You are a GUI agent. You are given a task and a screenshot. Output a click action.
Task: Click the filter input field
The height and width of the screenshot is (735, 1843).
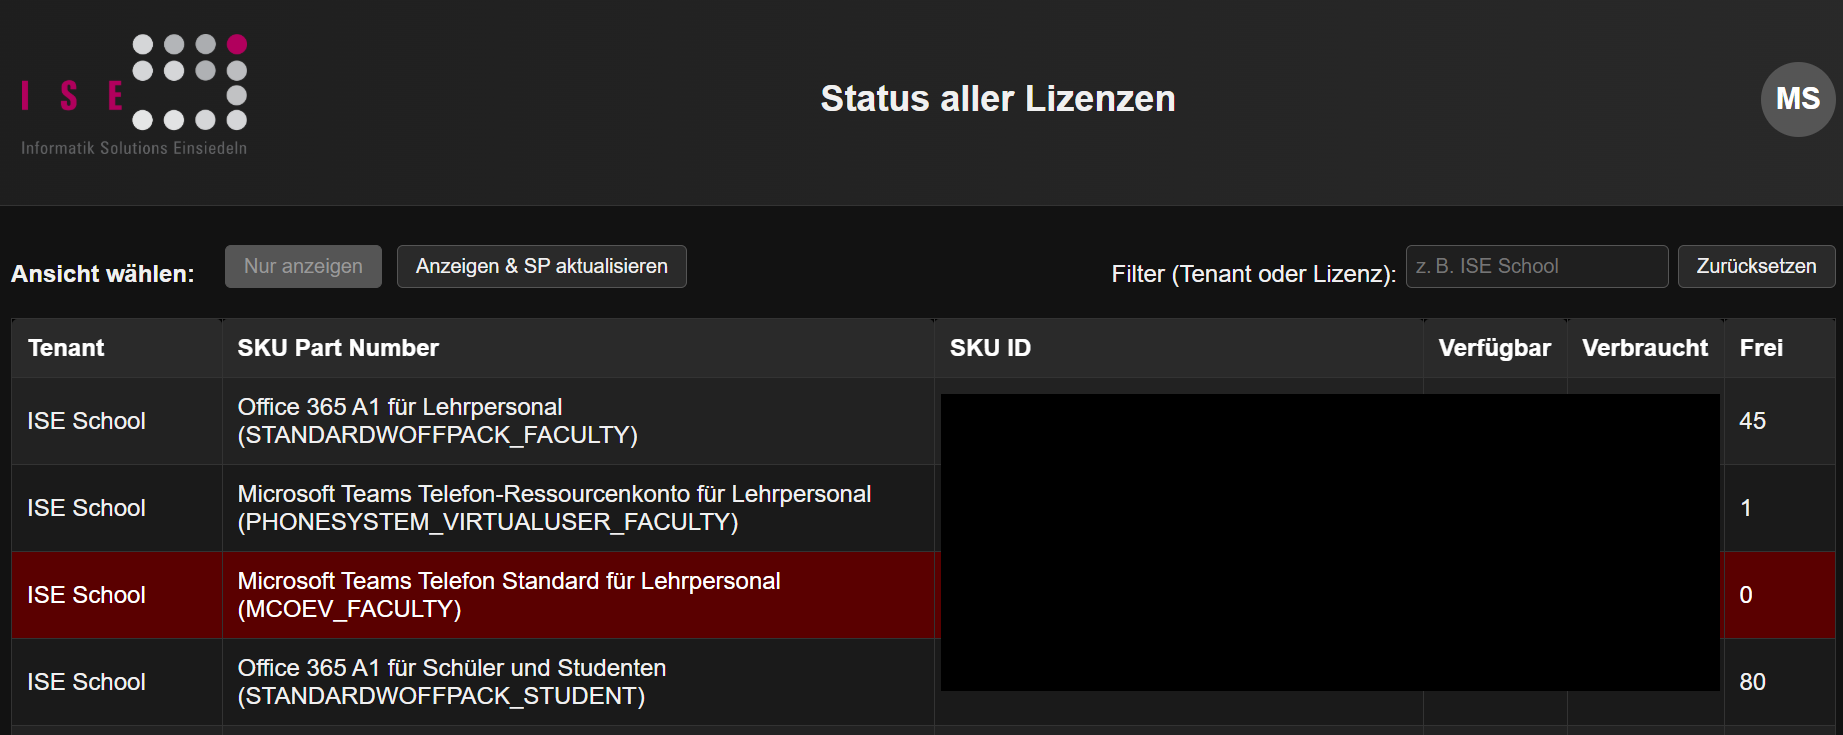[1537, 266]
